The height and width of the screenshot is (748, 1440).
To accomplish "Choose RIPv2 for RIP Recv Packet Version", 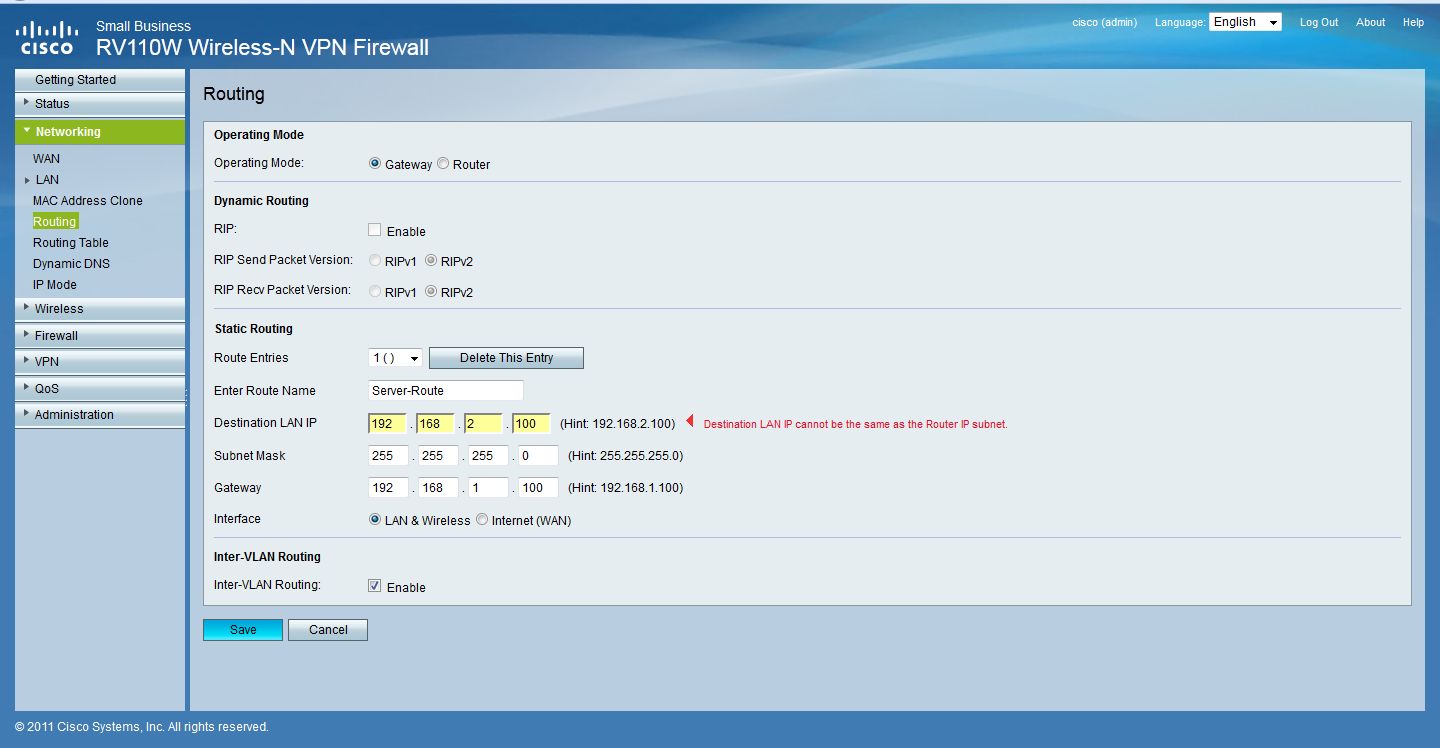I will pyautogui.click(x=431, y=292).
